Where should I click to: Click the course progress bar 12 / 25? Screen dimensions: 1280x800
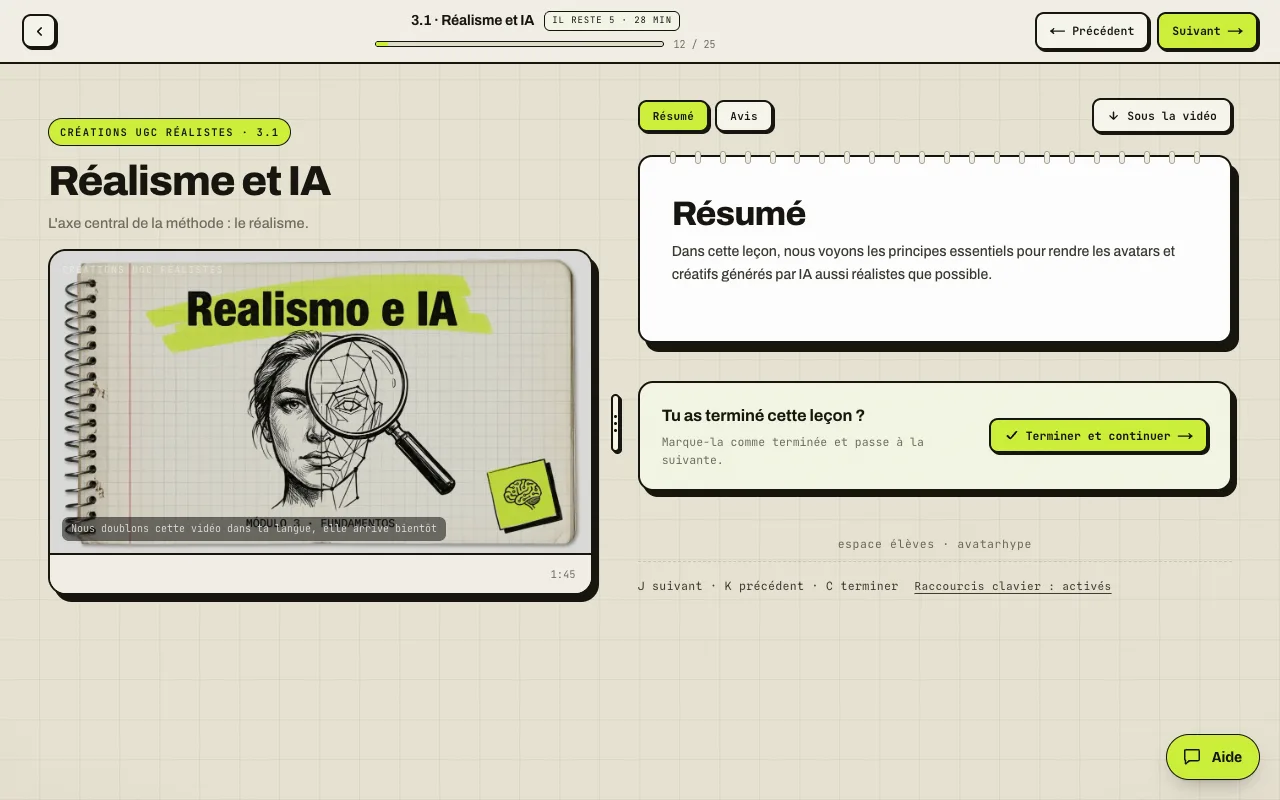(x=519, y=44)
